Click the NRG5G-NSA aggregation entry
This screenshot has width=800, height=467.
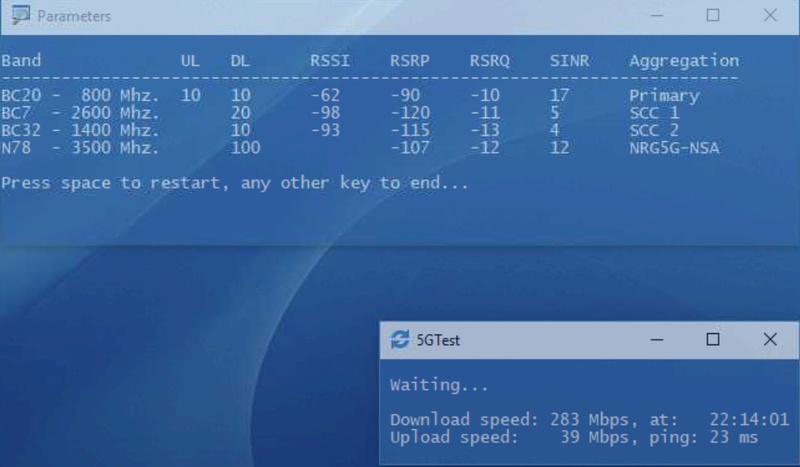(x=674, y=148)
